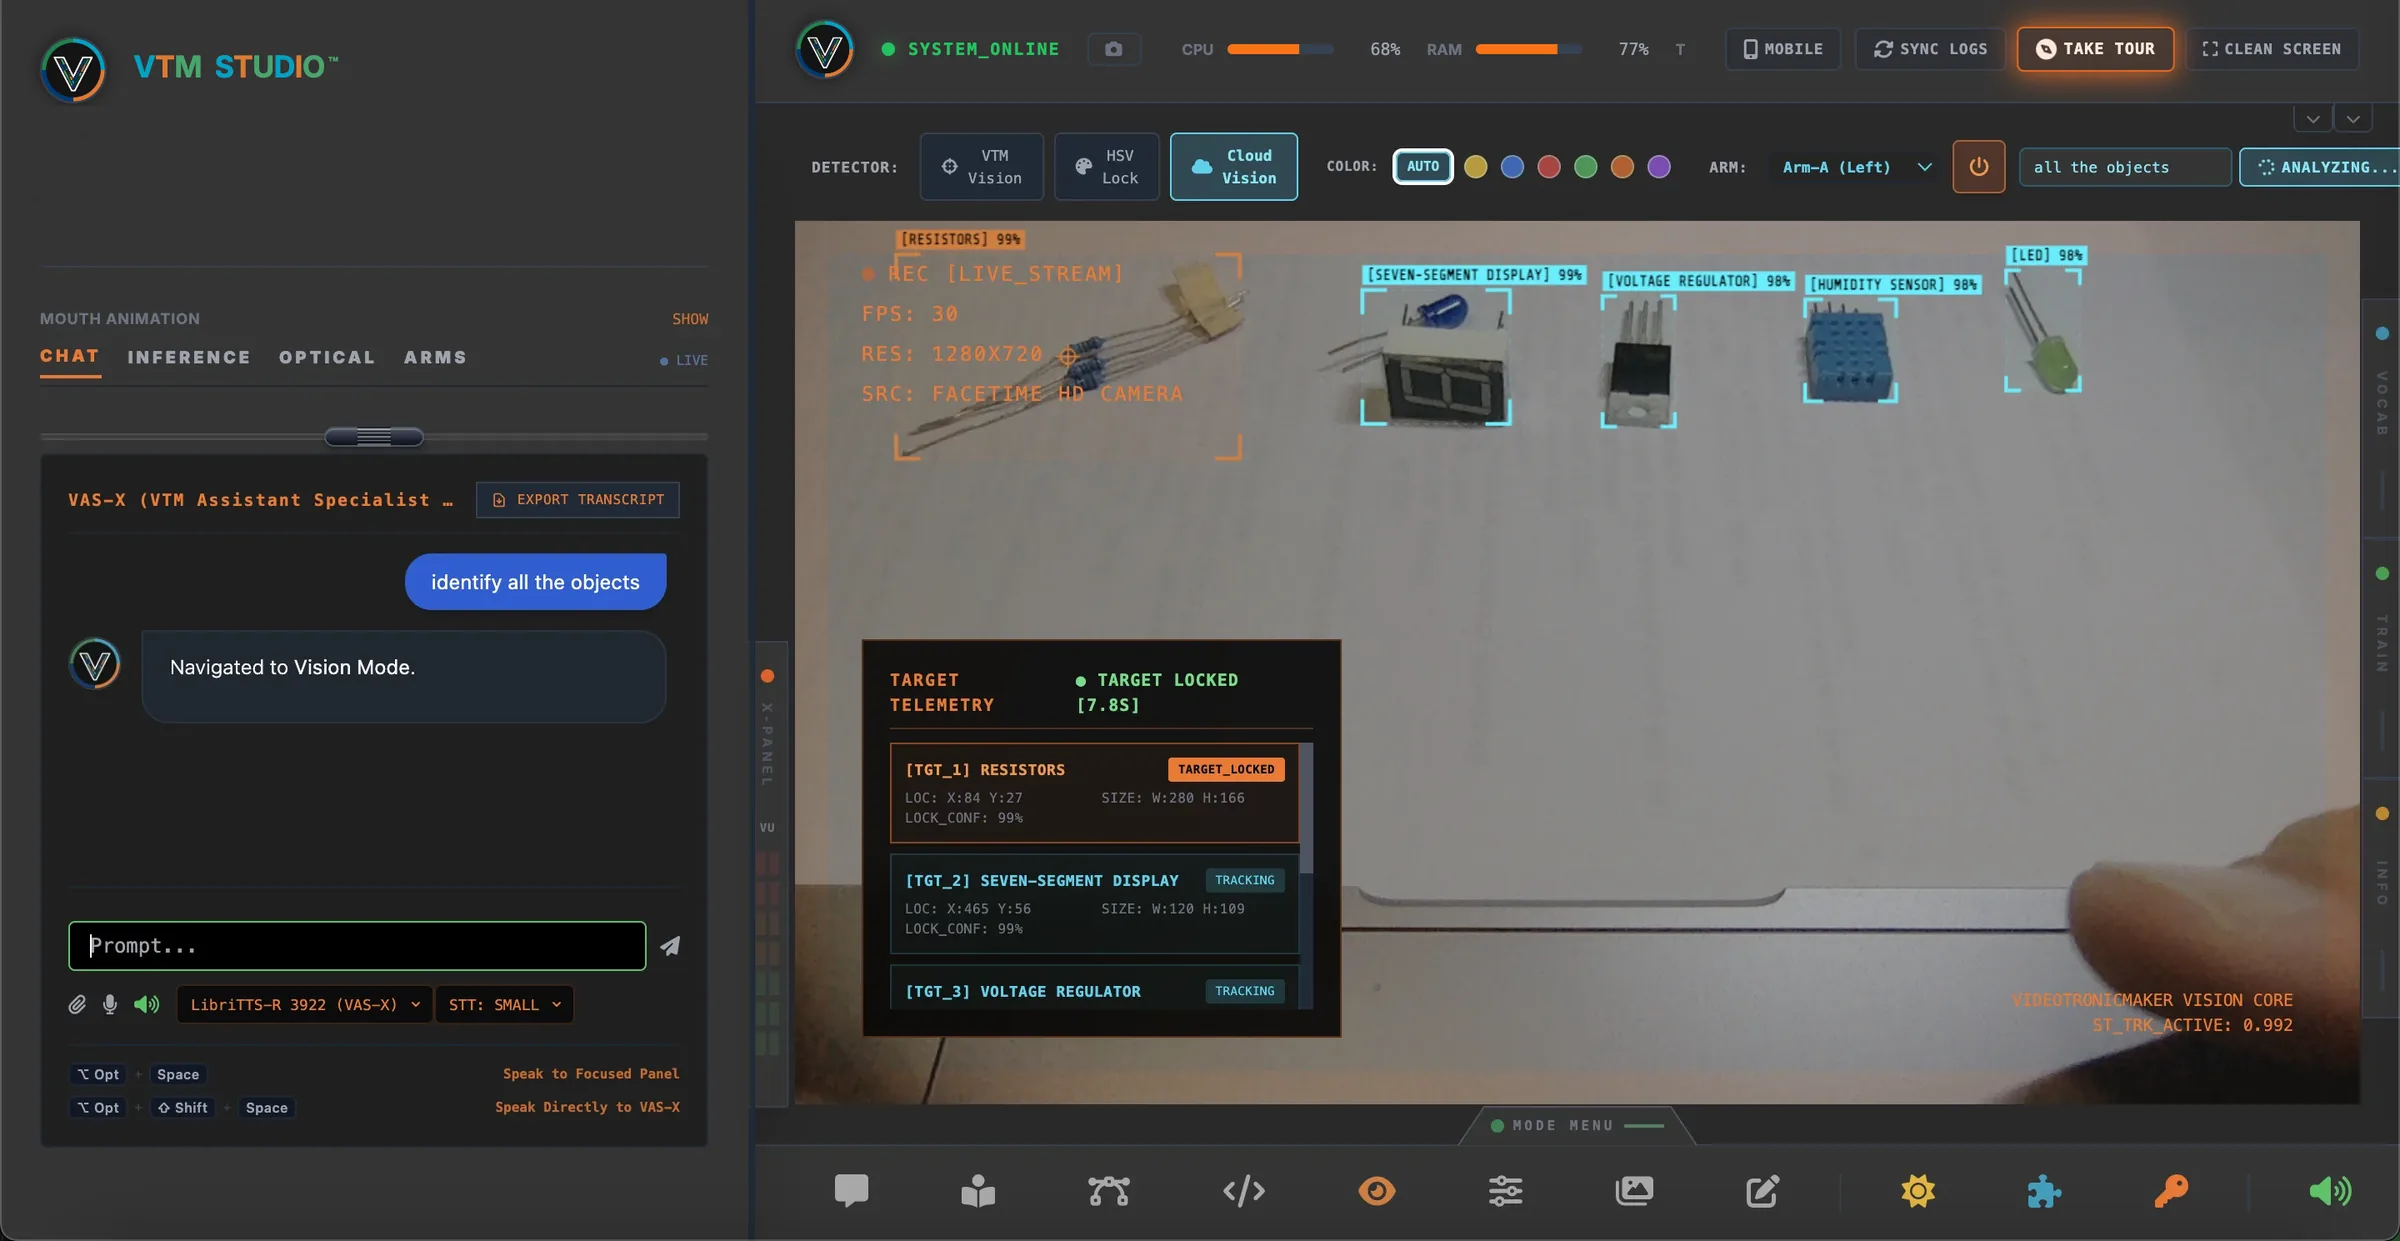Click the CLEAN SCREEN button
The image size is (2400, 1241).
click(2272, 49)
